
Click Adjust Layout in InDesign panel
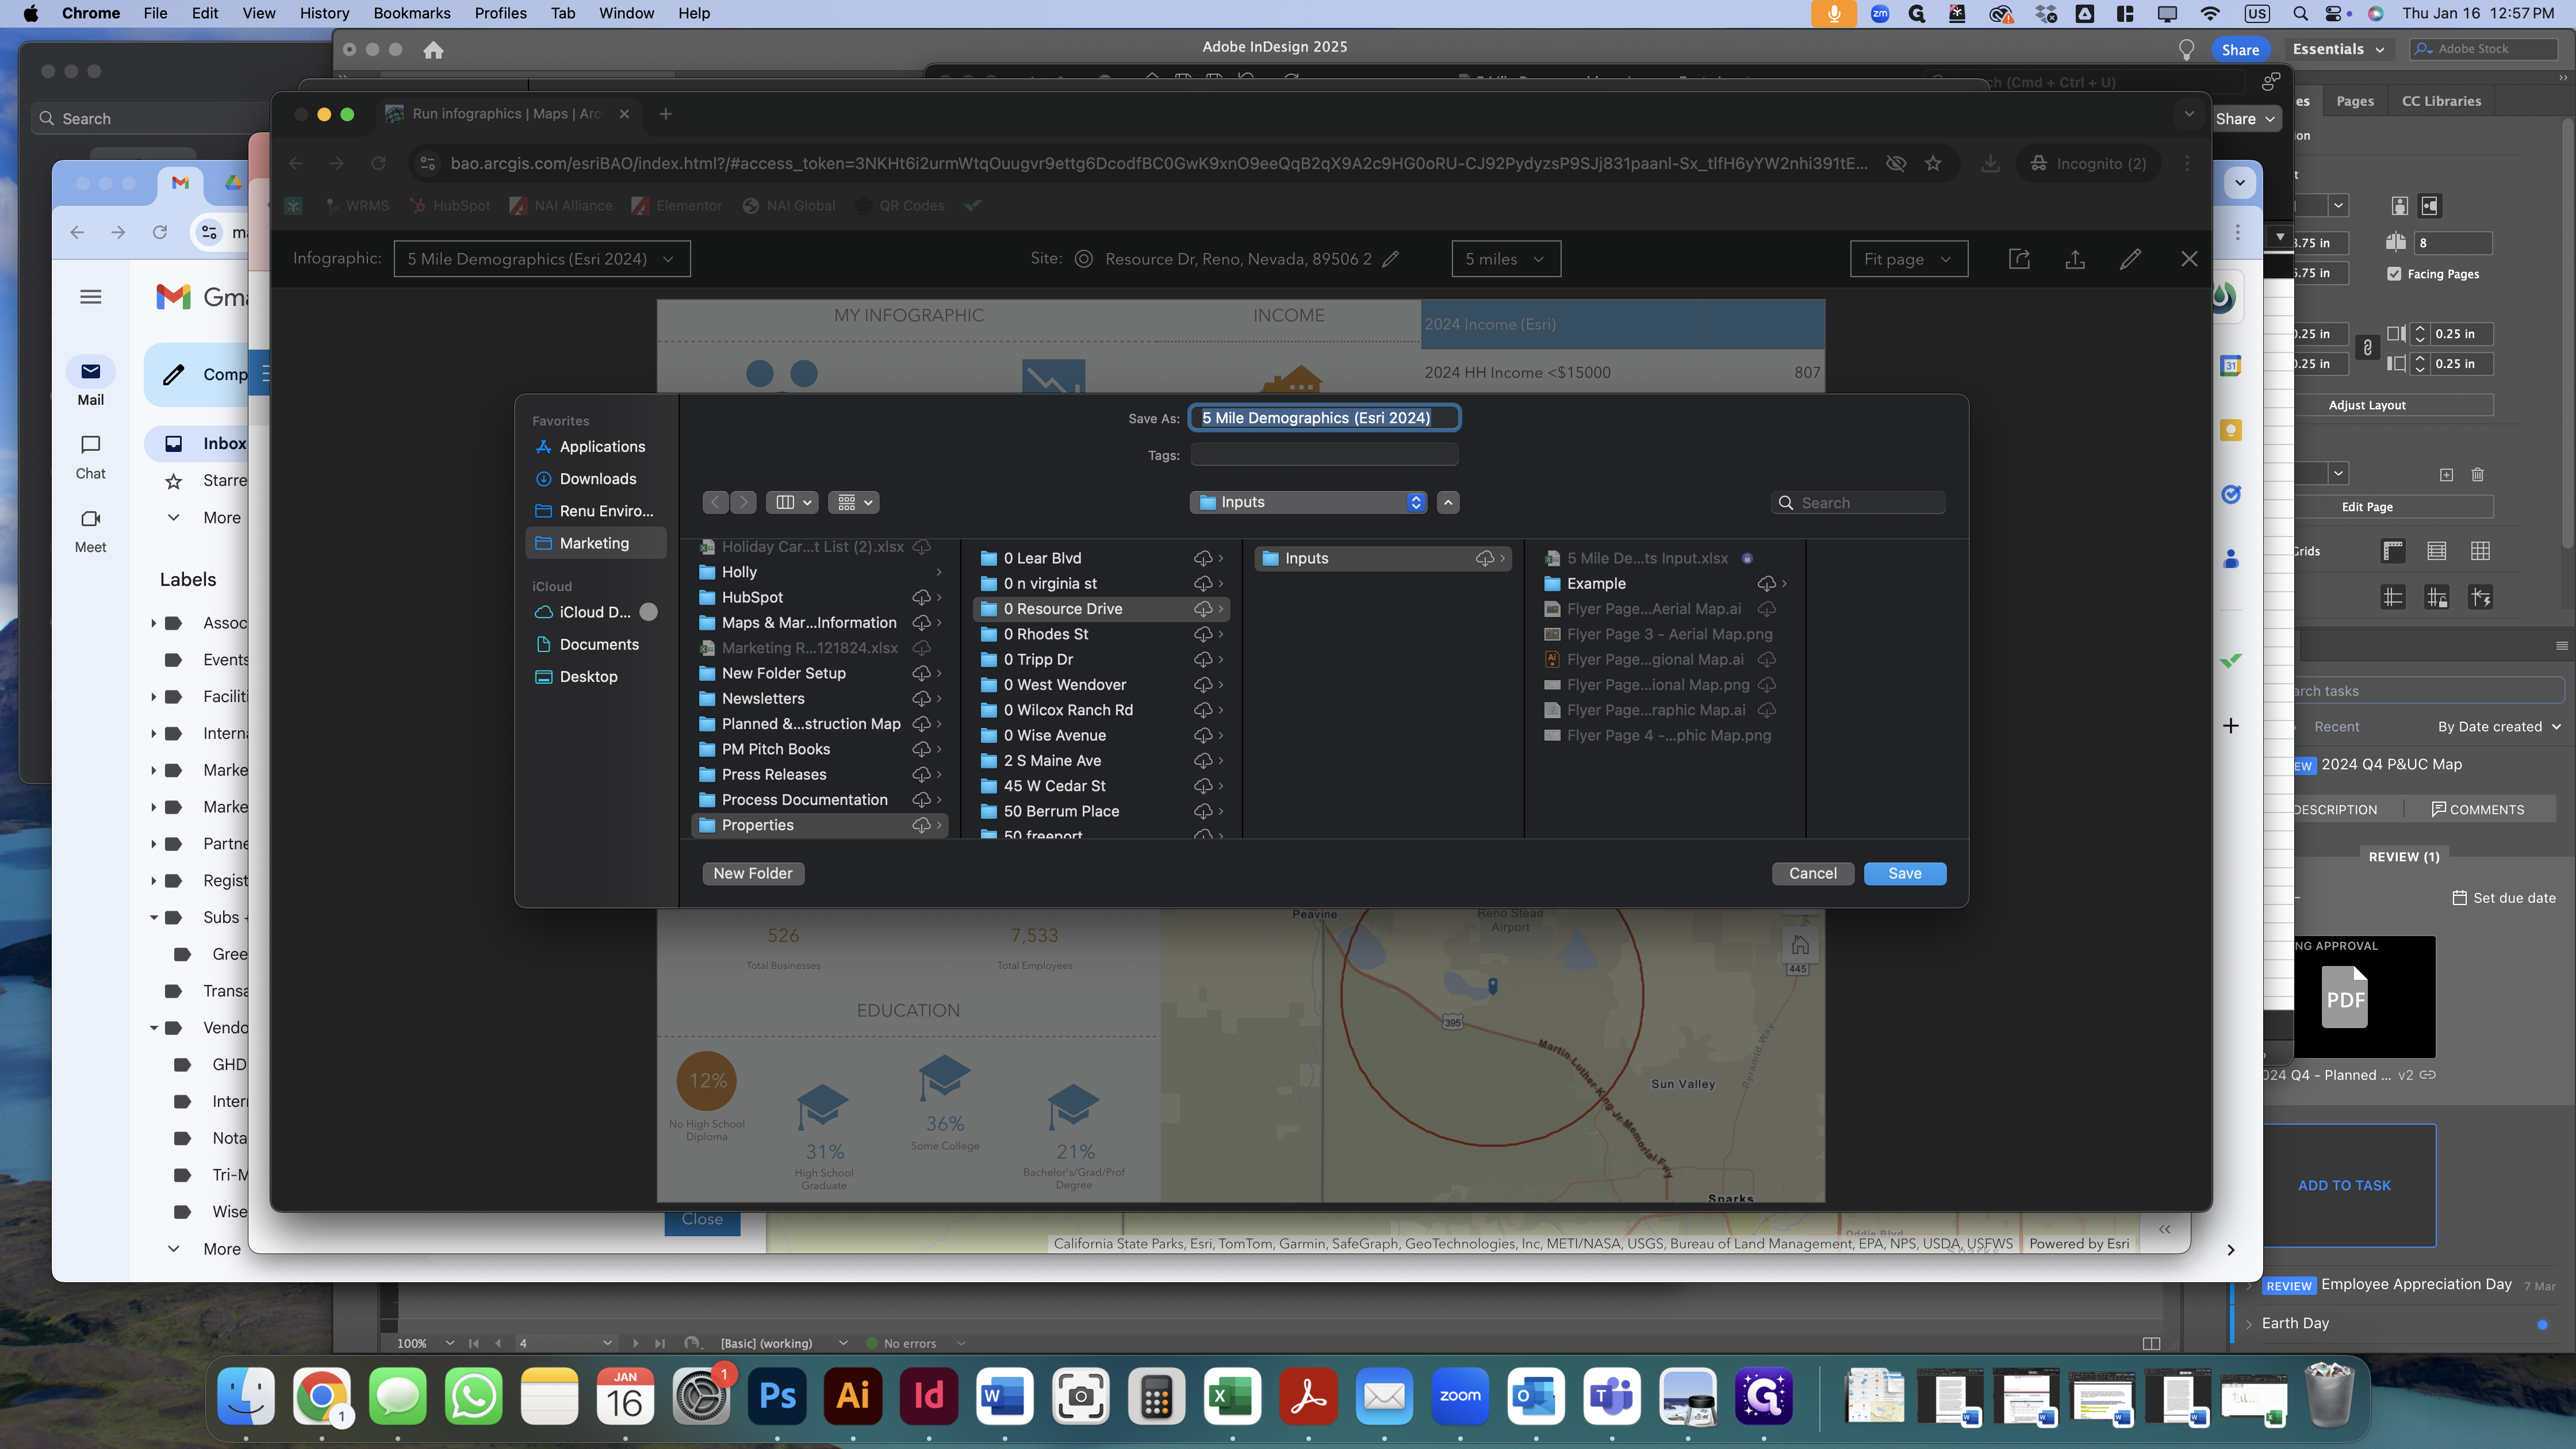2367,405
